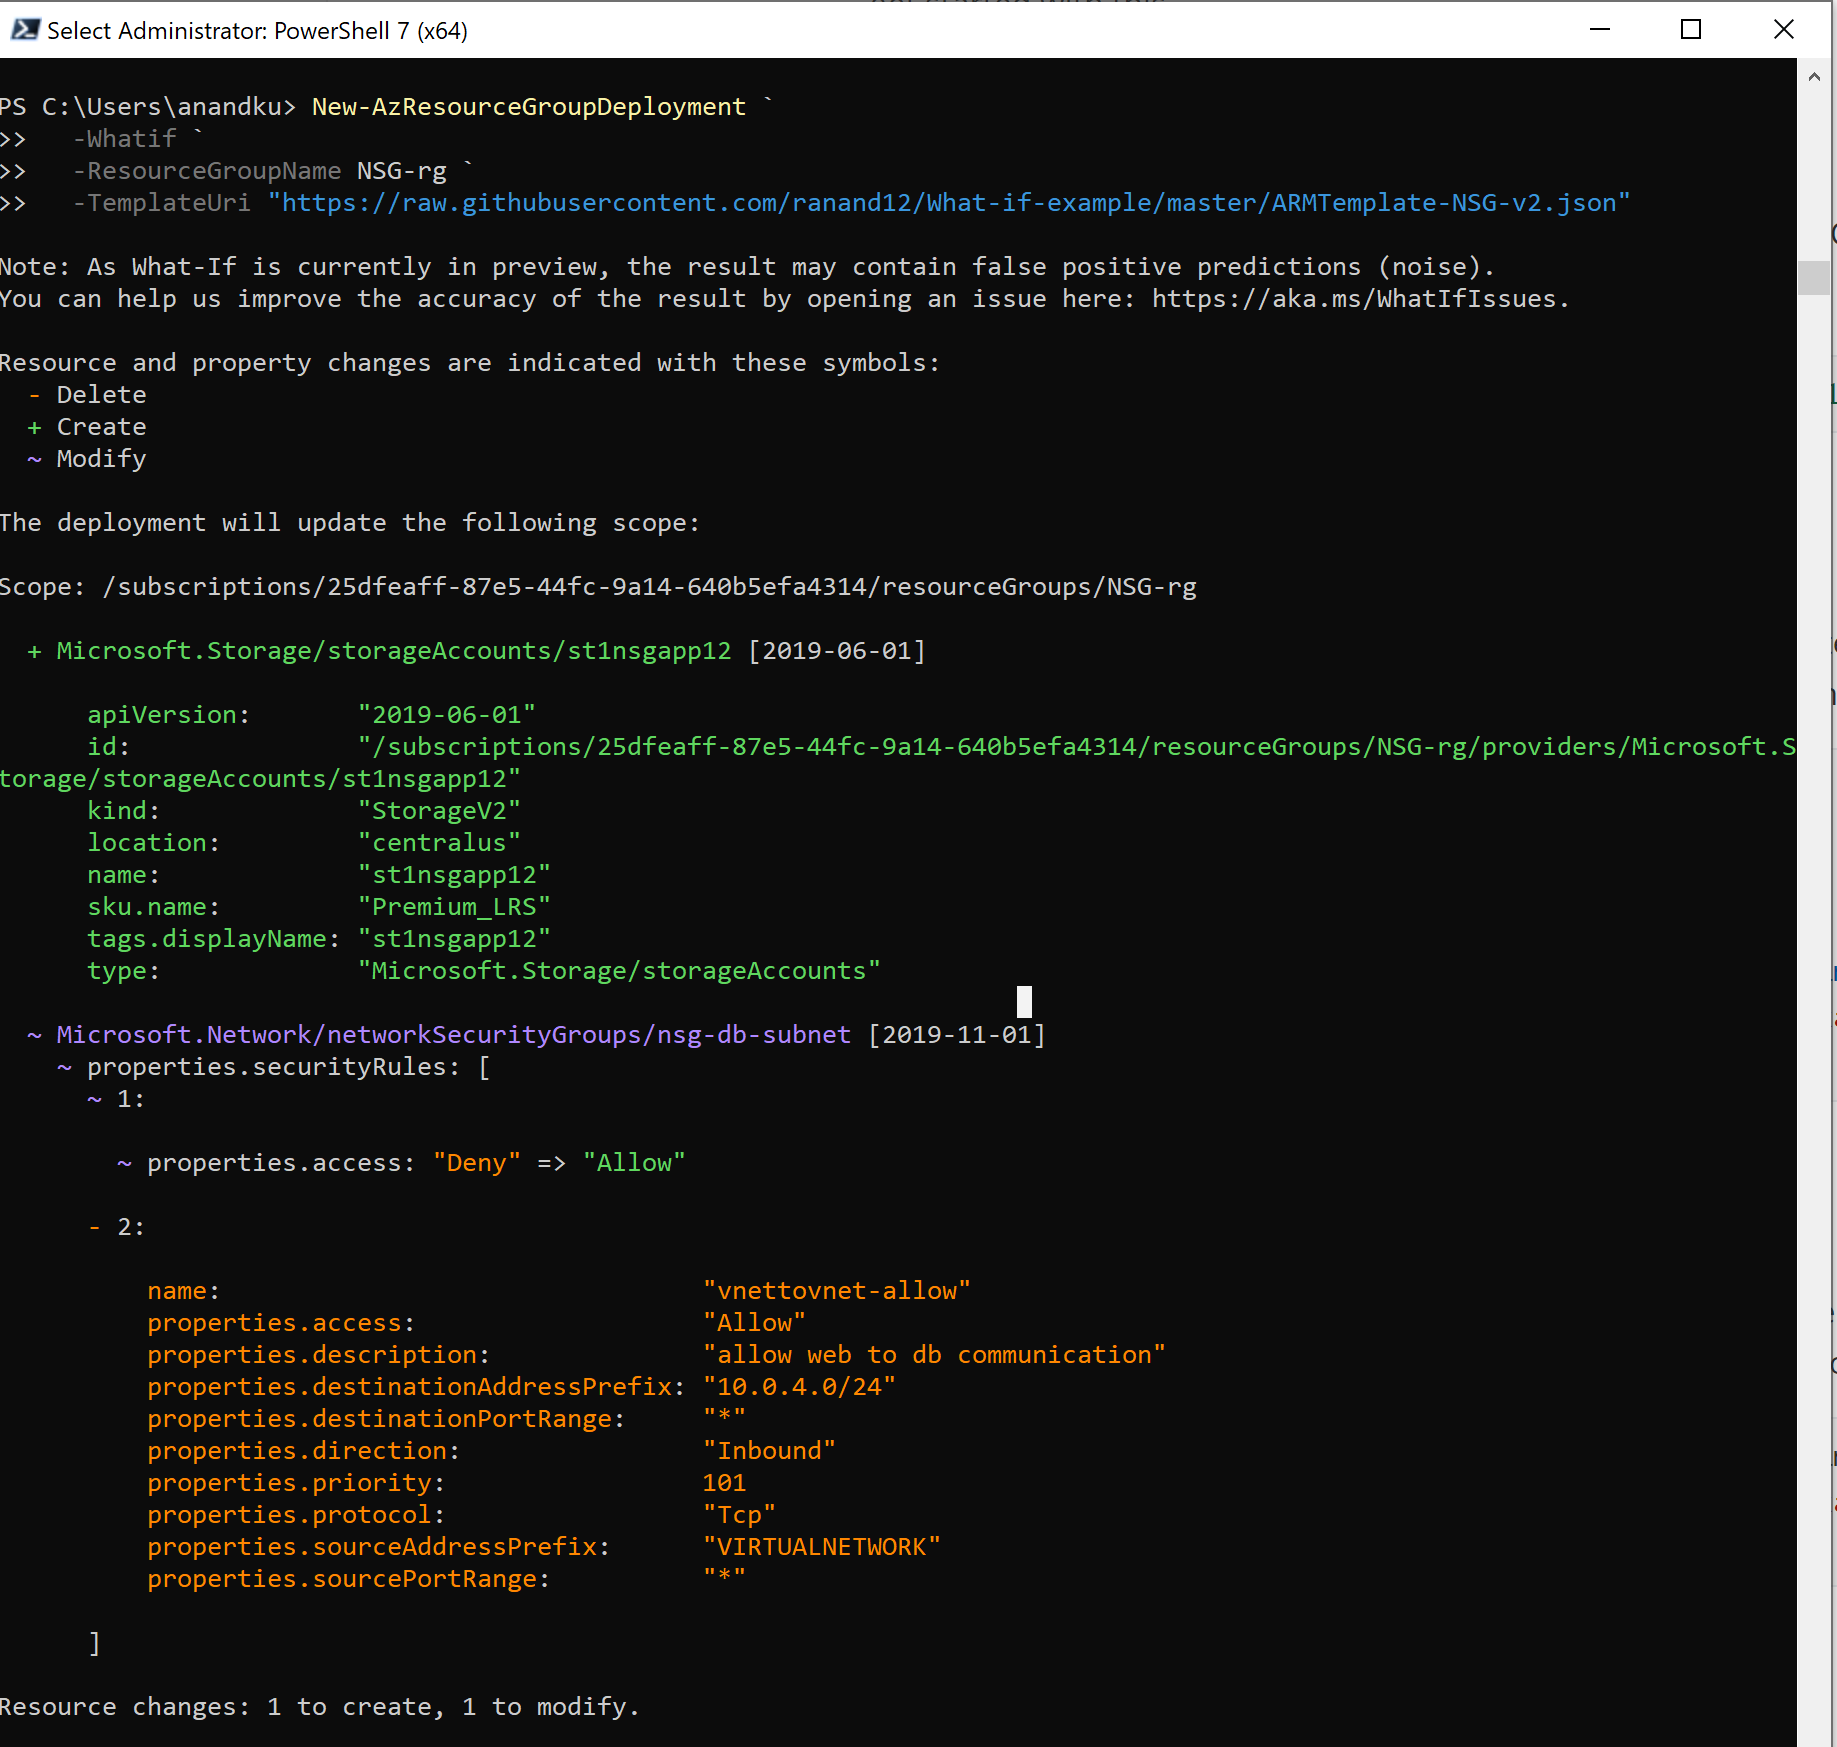Click the New-AzResourceGroupDeployment command text
The image size is (1837, 1747).
pyautogui.click(x=529, y=107)
